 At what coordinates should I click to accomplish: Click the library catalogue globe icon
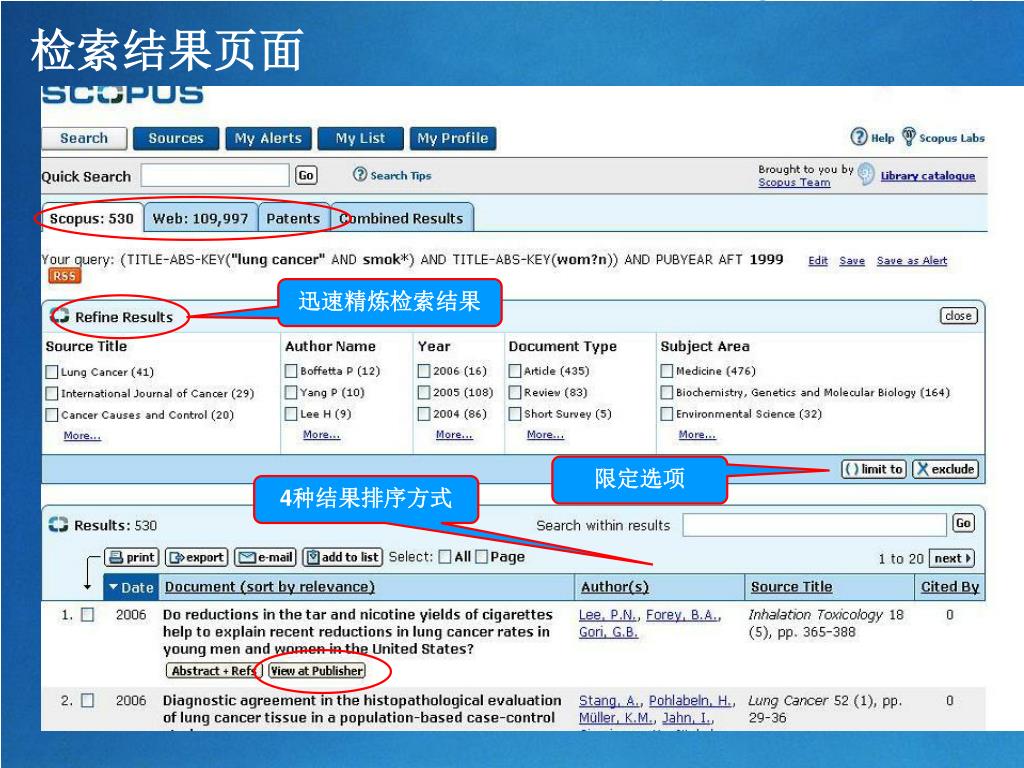[866, 174]
